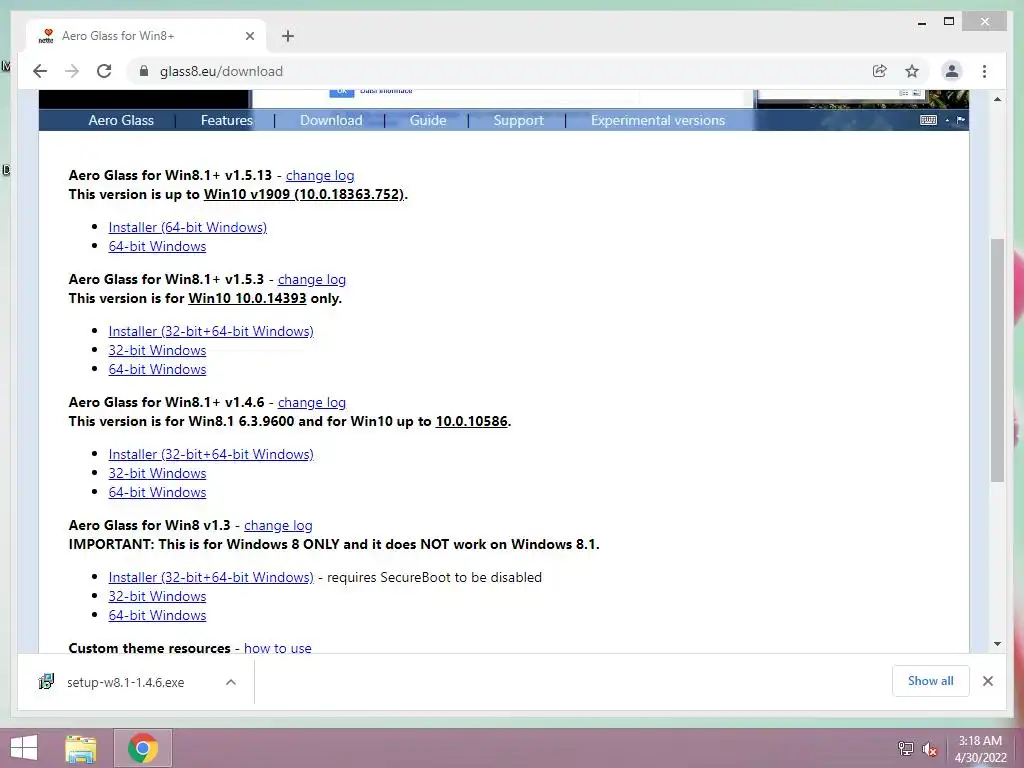Open change log for v1.4.6
1024x768 pixels.
pos(312,402)
